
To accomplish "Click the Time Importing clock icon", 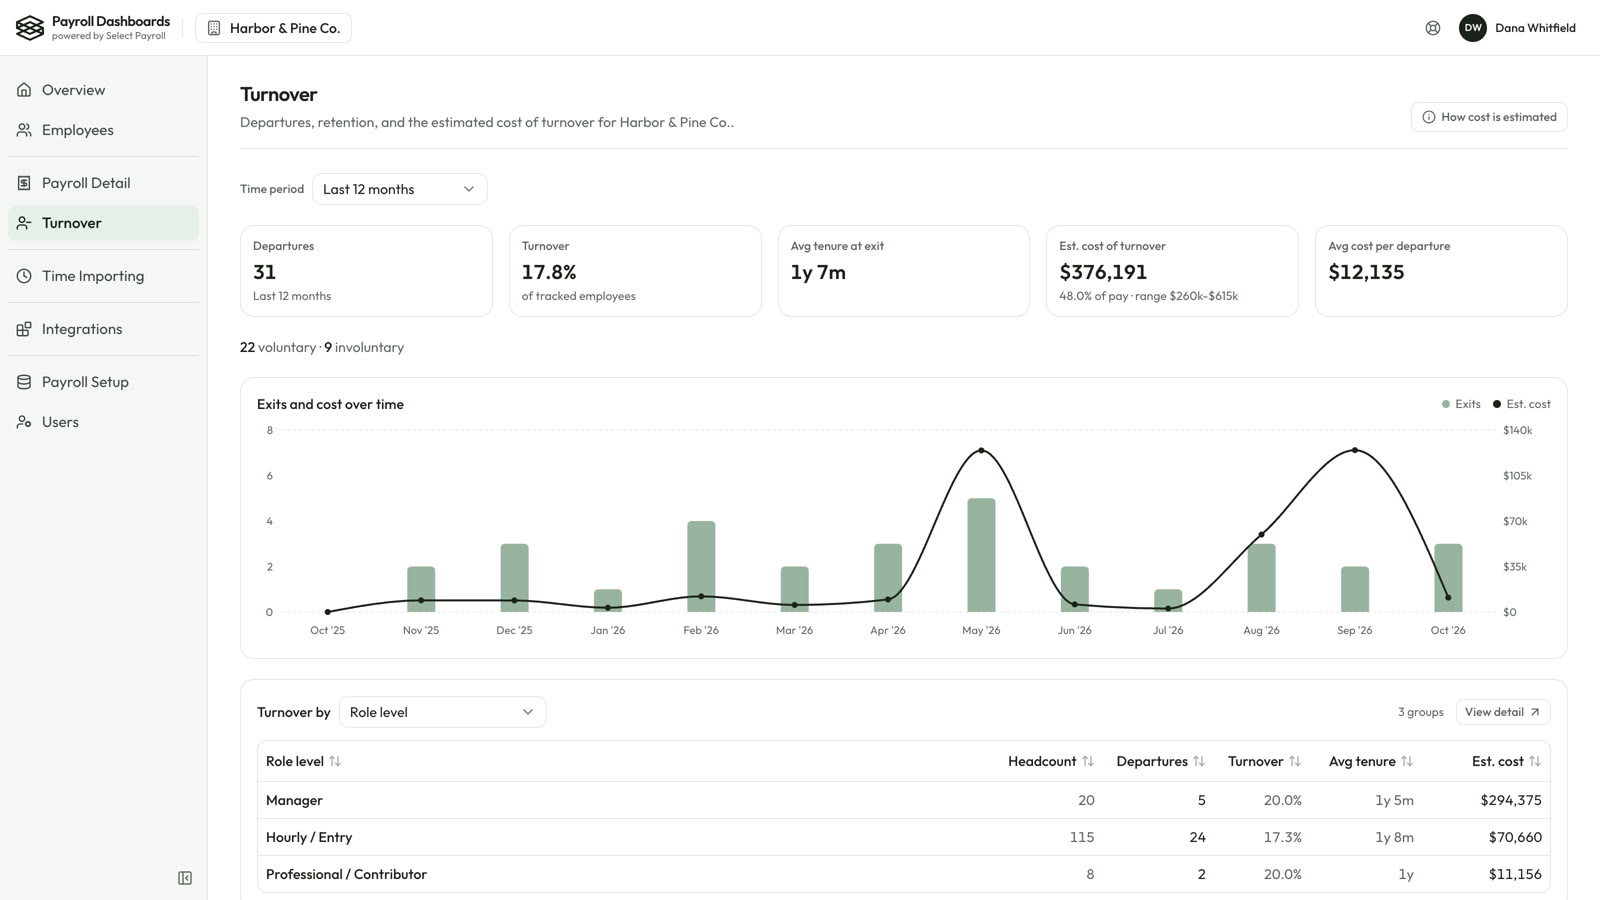I will pos(24,276).
